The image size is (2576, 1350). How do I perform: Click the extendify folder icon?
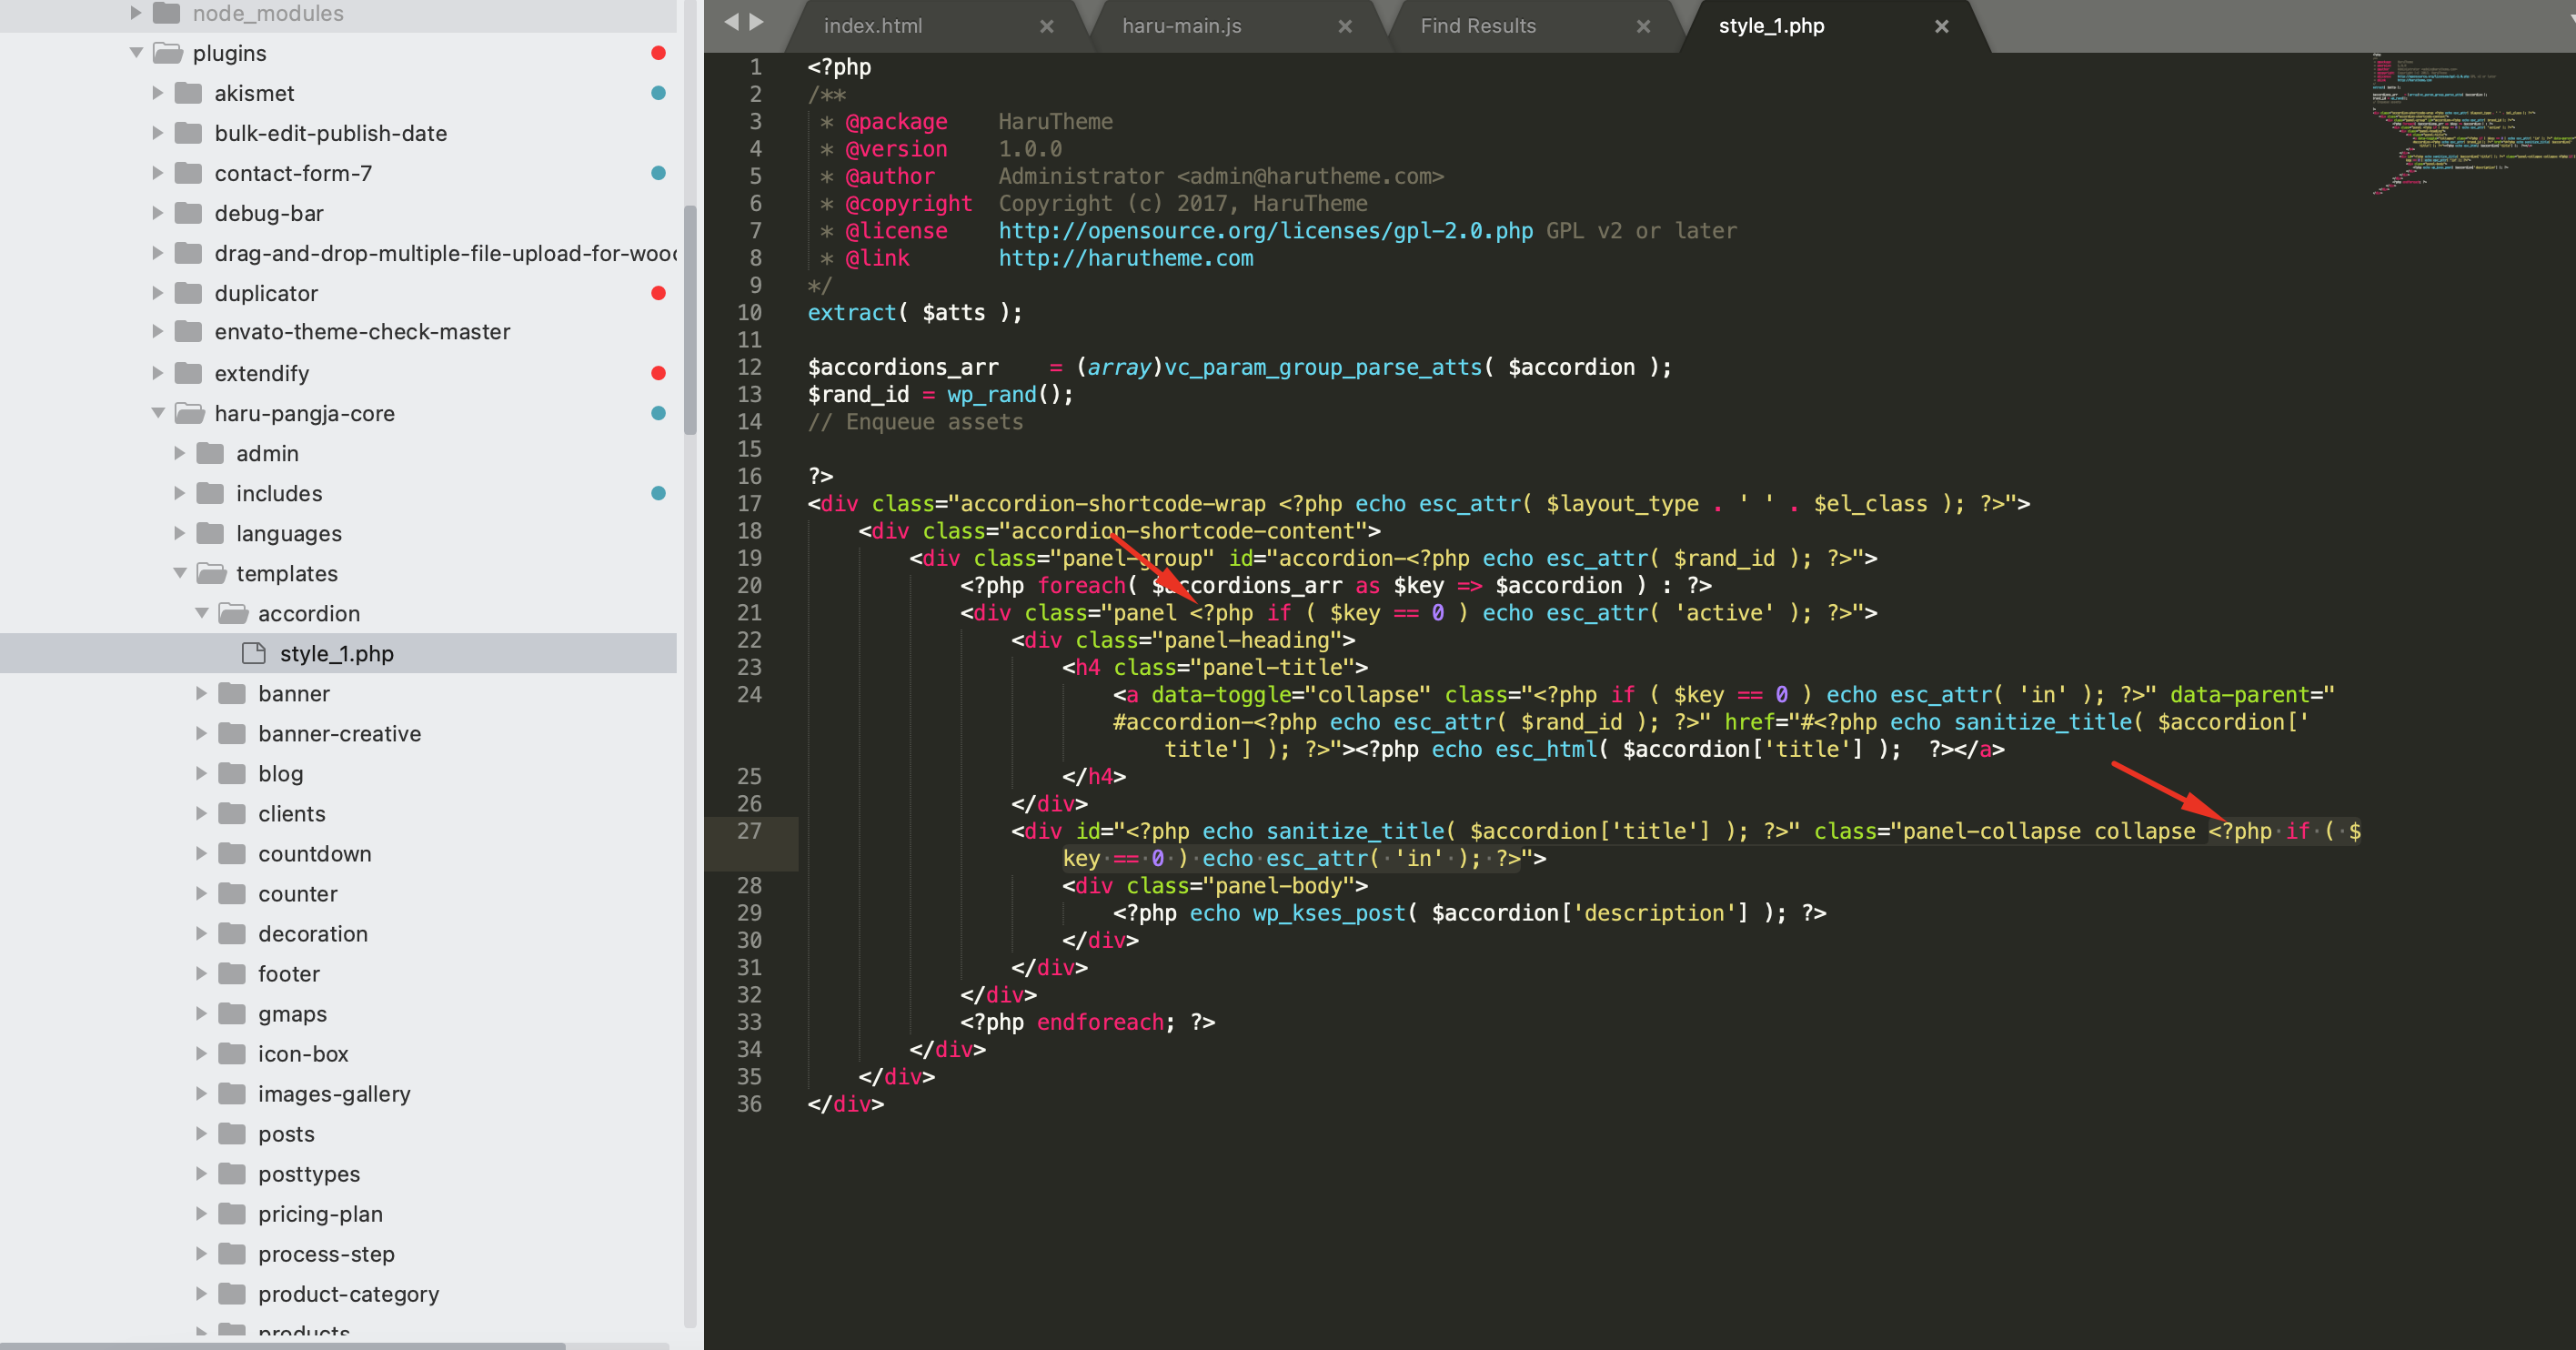click(x=188, y=373)
